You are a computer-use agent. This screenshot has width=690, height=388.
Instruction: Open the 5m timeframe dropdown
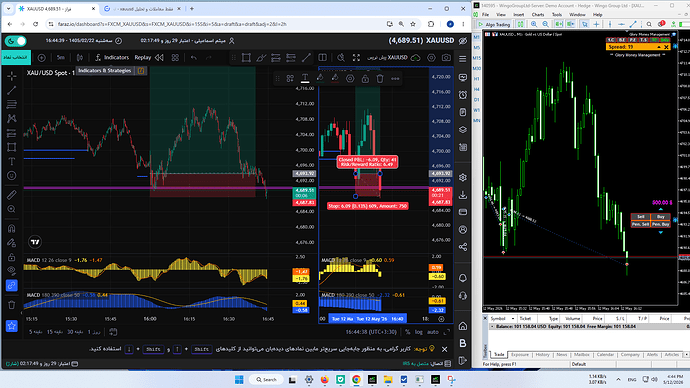click(61, 58)
